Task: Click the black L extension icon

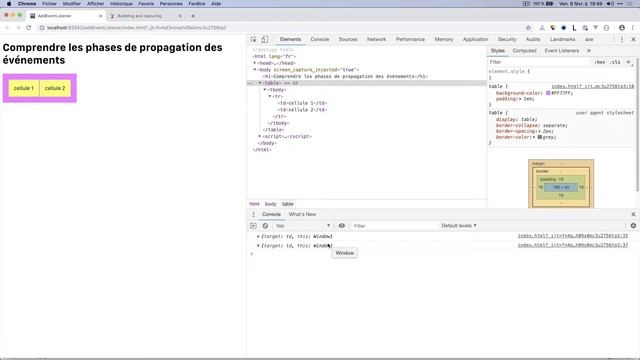Action: [x=574, y=28]
